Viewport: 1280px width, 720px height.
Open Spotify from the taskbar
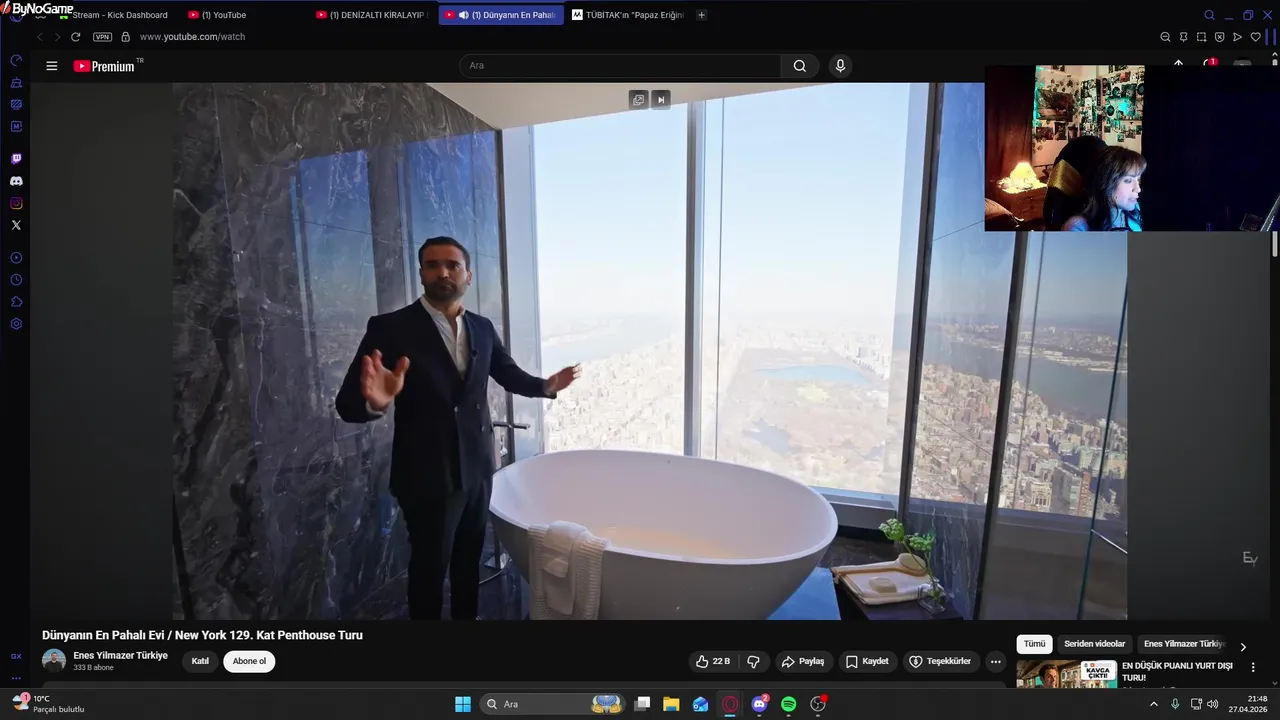tap(788, 704)
